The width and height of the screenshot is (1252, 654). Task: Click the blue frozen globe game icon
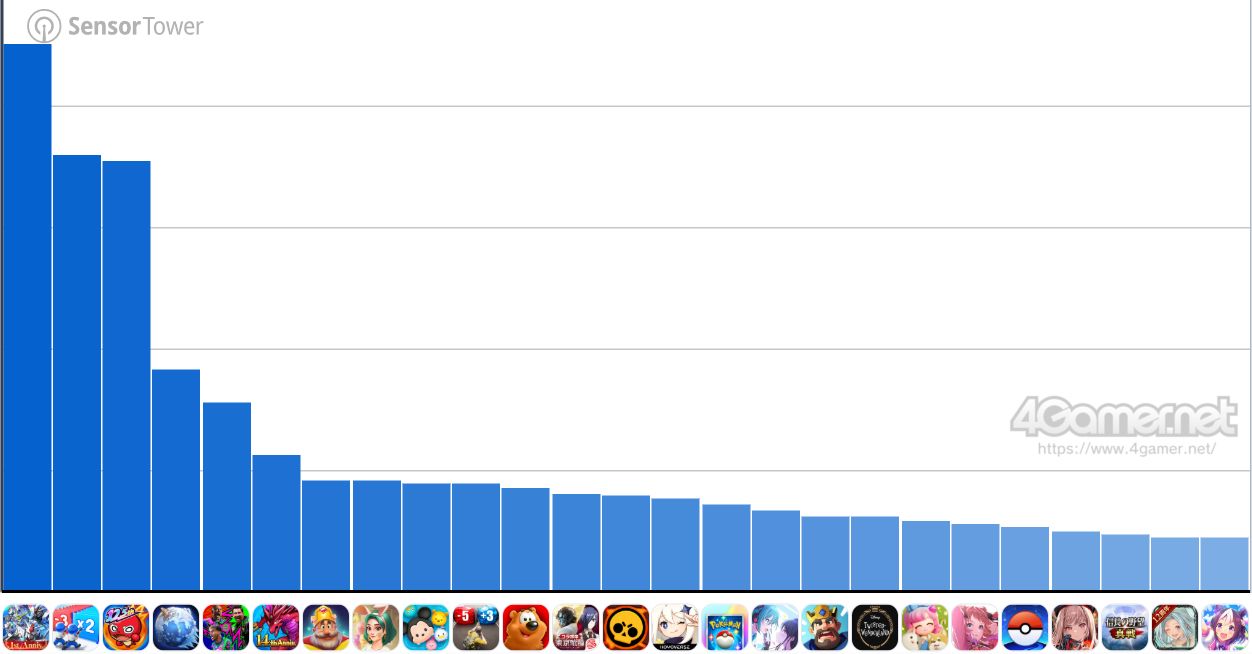176,627
